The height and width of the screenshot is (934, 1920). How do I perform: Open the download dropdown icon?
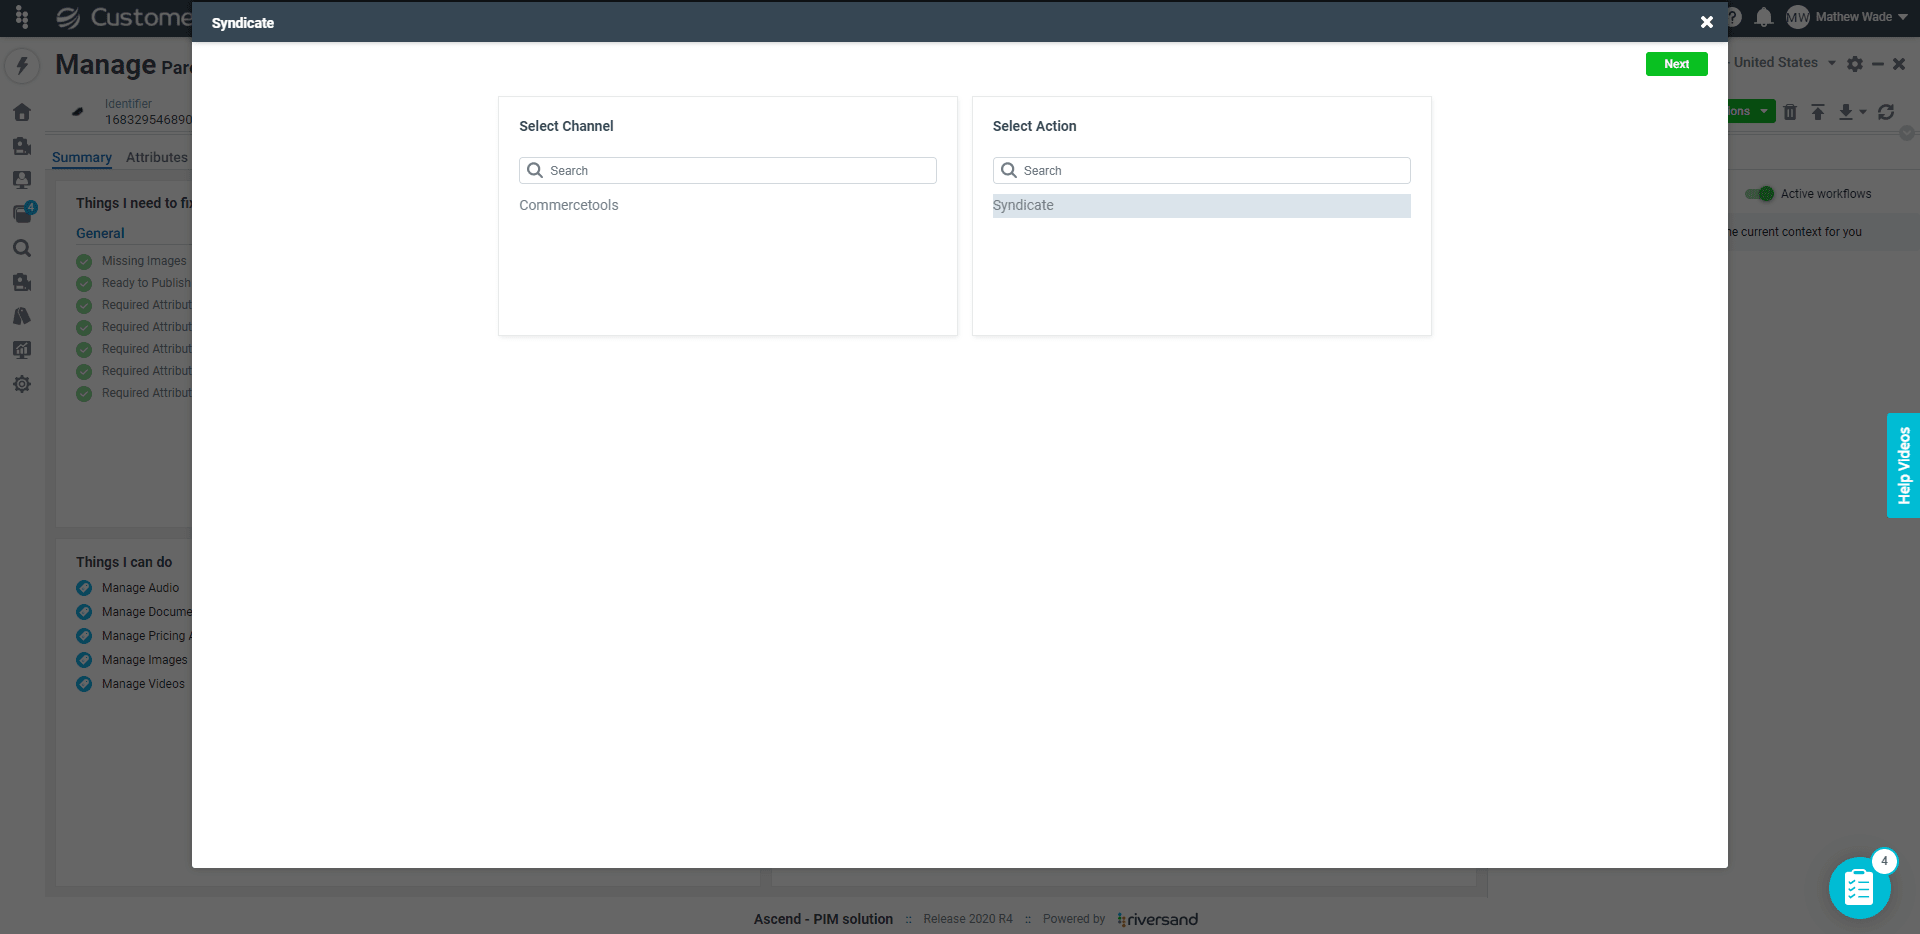[1852, 112]
